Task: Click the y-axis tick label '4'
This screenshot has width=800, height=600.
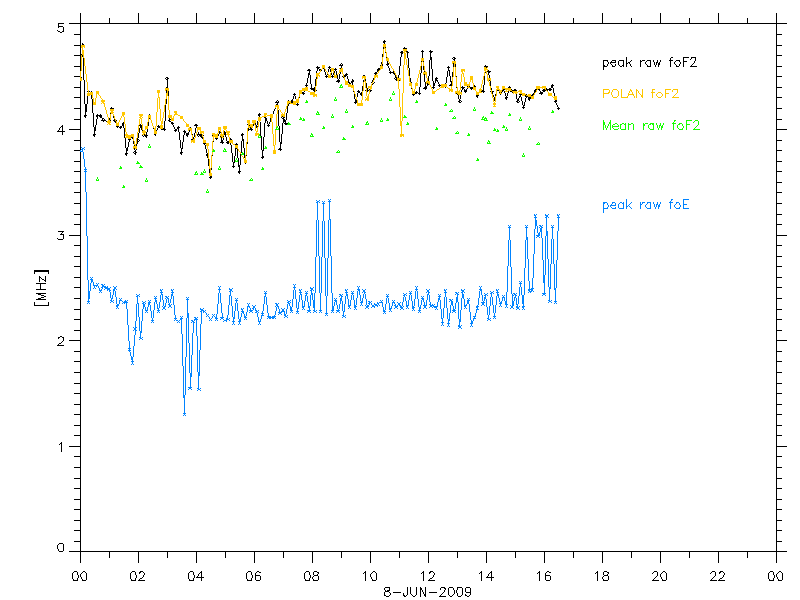Action: [61, 130]
